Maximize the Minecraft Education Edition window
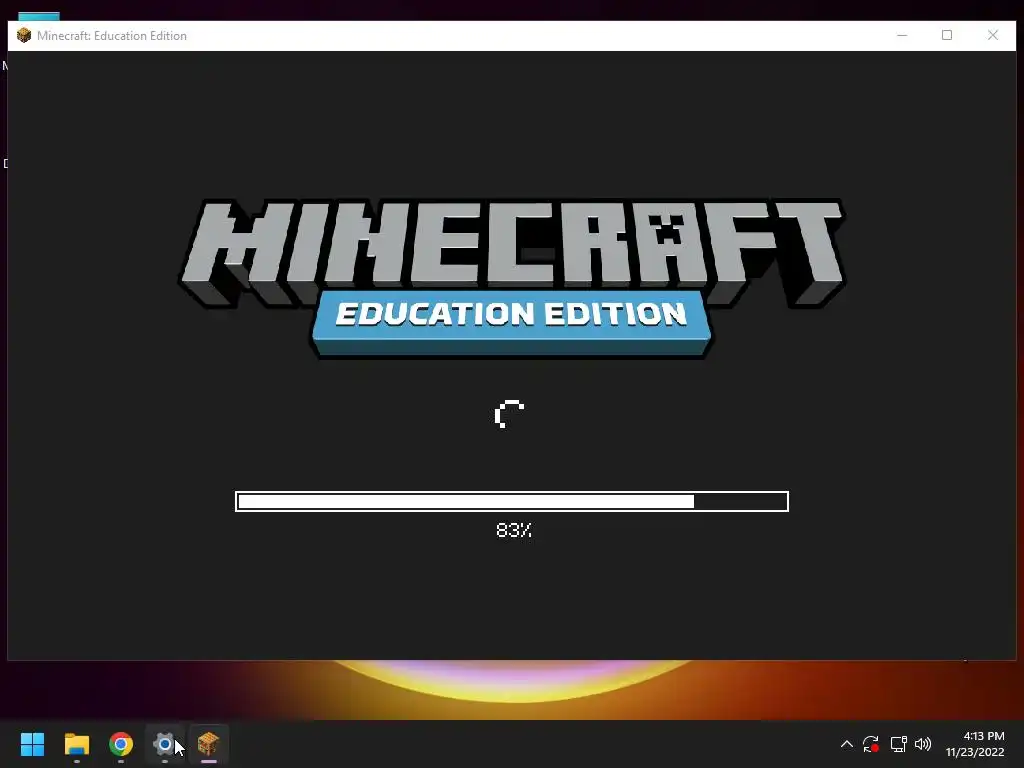1024x768 pixels. coord(947,35)
